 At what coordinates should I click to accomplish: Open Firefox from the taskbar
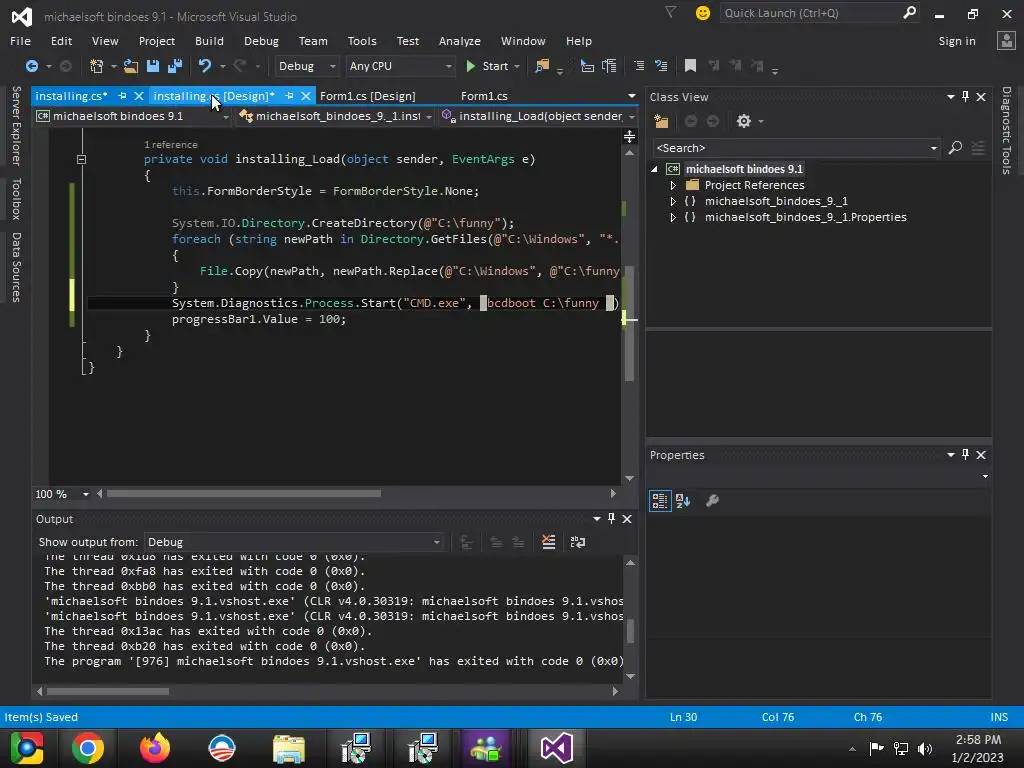pos(155,748)
